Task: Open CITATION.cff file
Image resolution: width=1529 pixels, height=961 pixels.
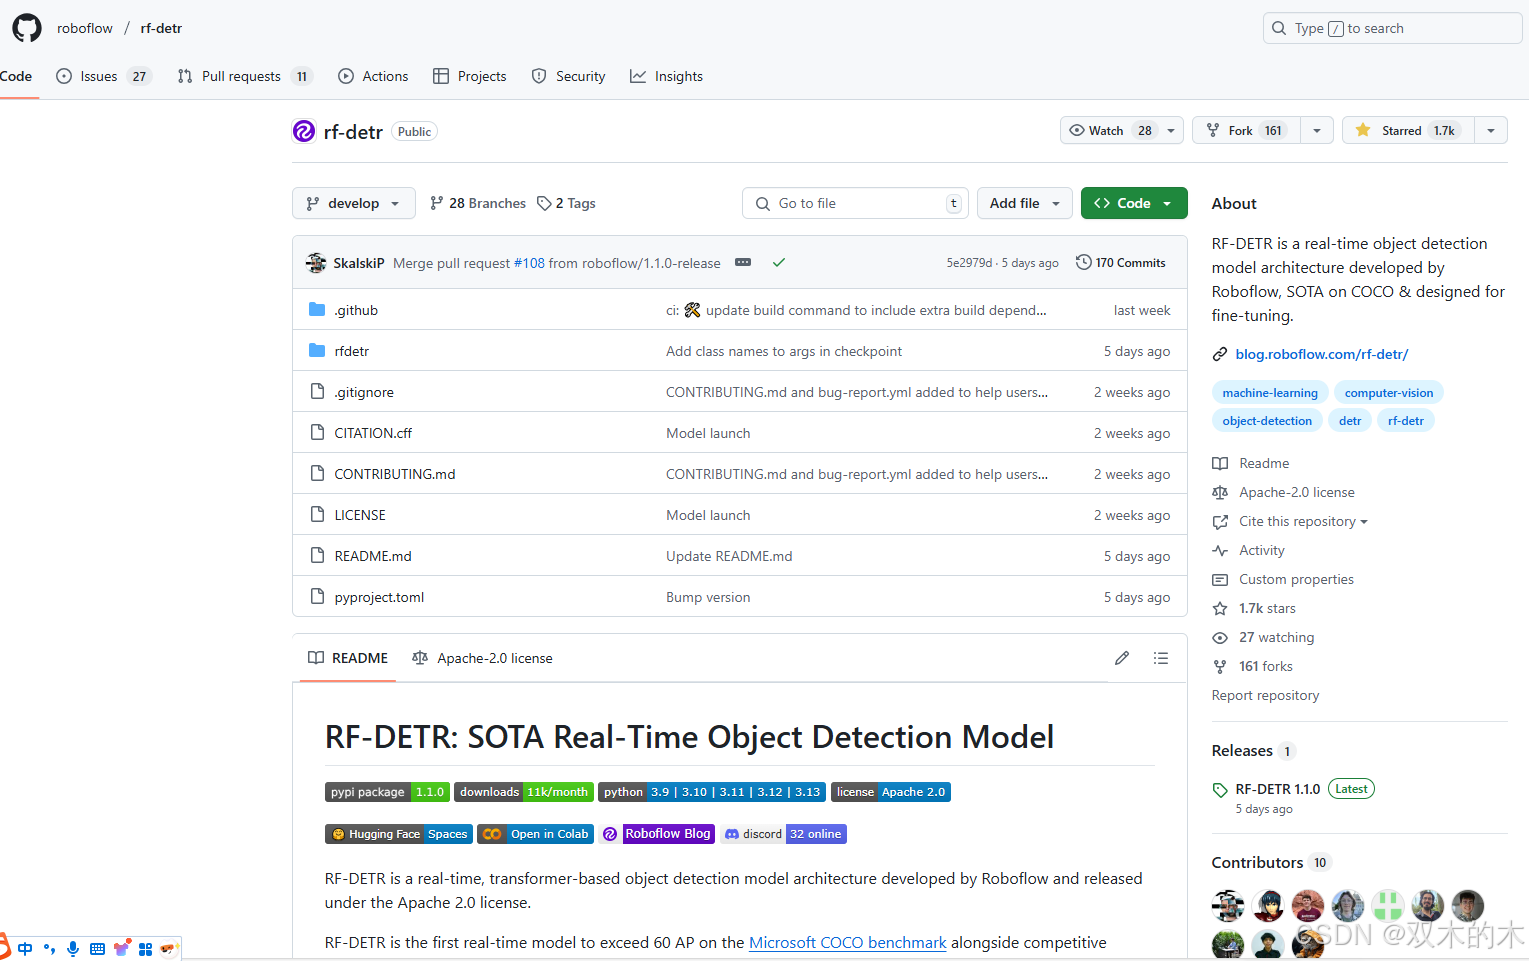Action: [373, 433]
